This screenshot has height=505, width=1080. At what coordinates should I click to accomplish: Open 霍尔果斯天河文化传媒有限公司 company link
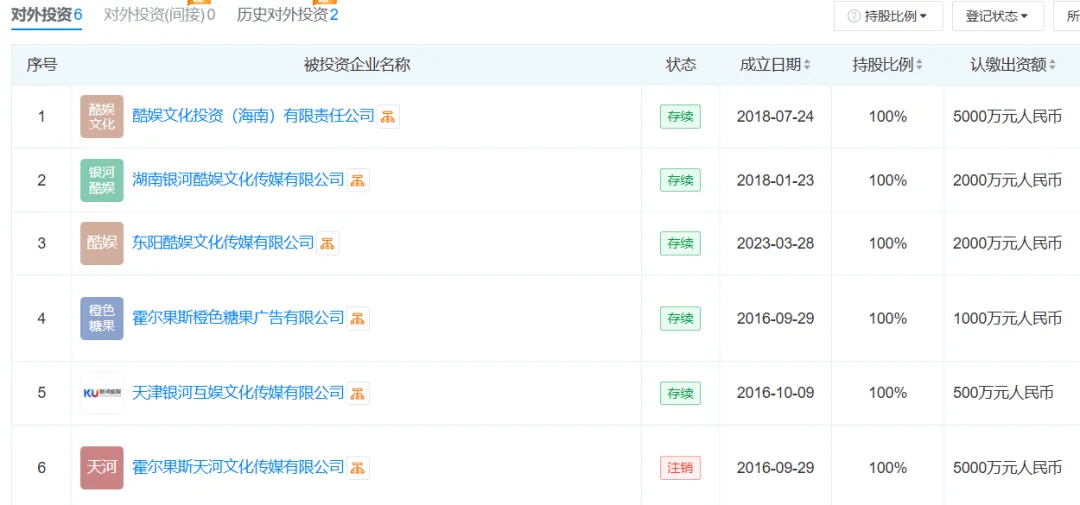click(238, 467)
